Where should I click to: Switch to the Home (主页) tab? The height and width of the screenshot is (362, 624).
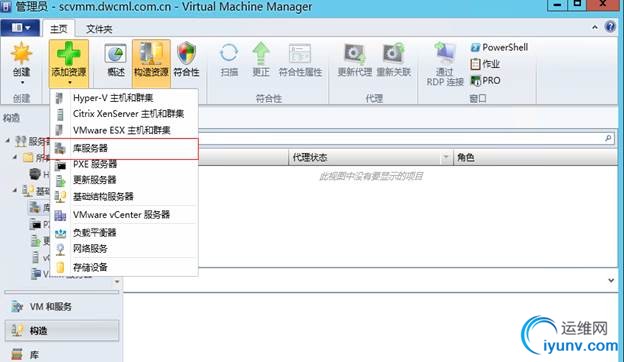(x=59, y=29)
